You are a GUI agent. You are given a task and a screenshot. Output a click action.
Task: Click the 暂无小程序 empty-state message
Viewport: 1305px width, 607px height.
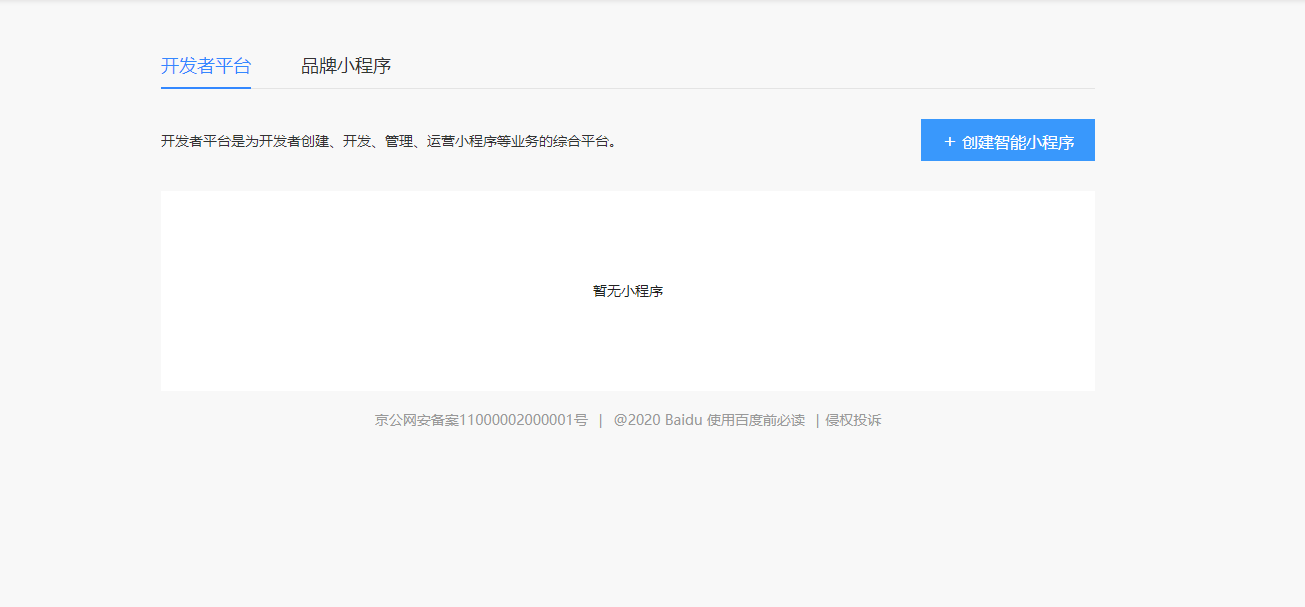click(x=628, y=291)
